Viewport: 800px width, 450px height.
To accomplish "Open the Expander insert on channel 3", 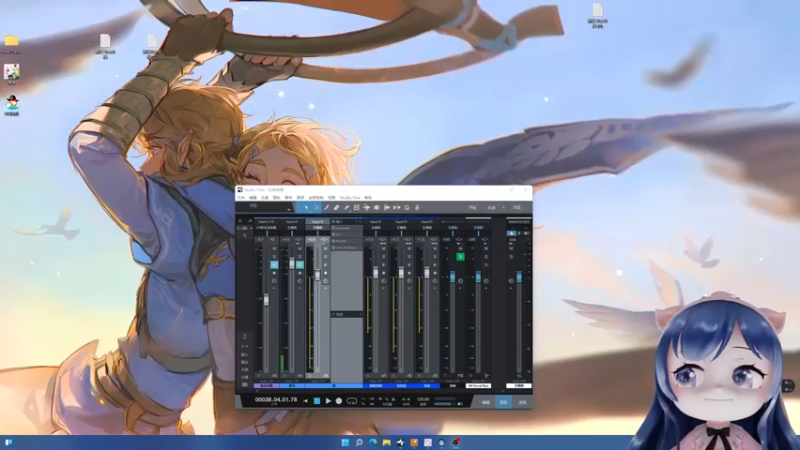I will [x=347, y=228].
